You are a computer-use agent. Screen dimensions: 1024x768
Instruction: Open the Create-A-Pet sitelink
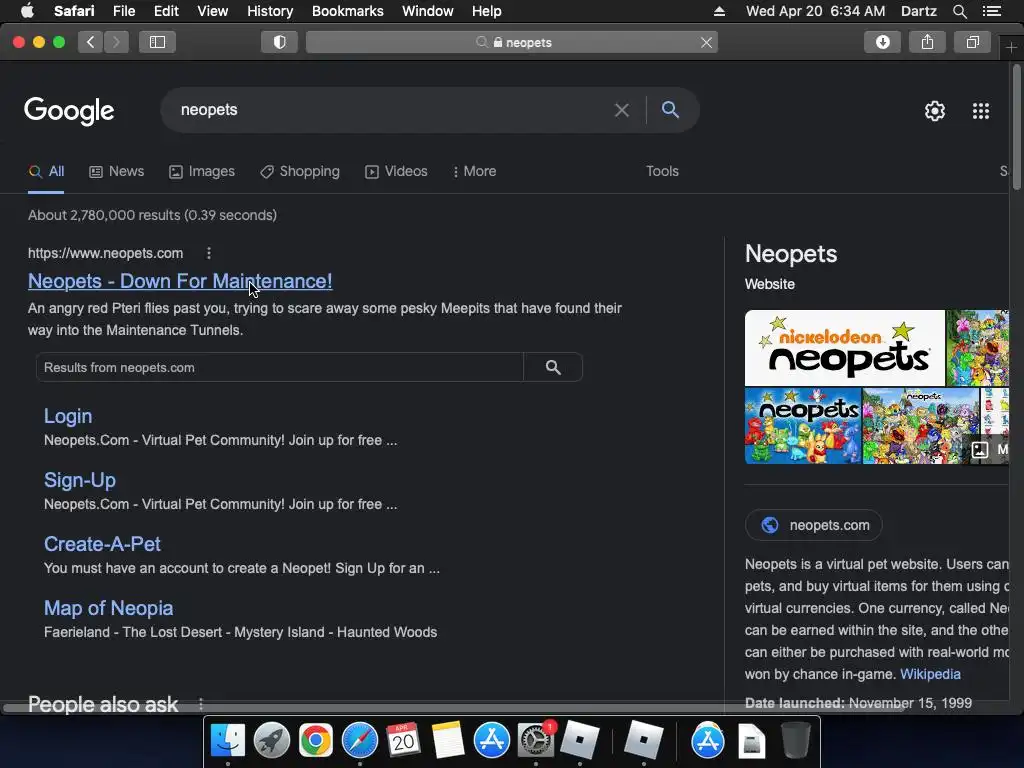pyautogui.click(x=103, y=544)
